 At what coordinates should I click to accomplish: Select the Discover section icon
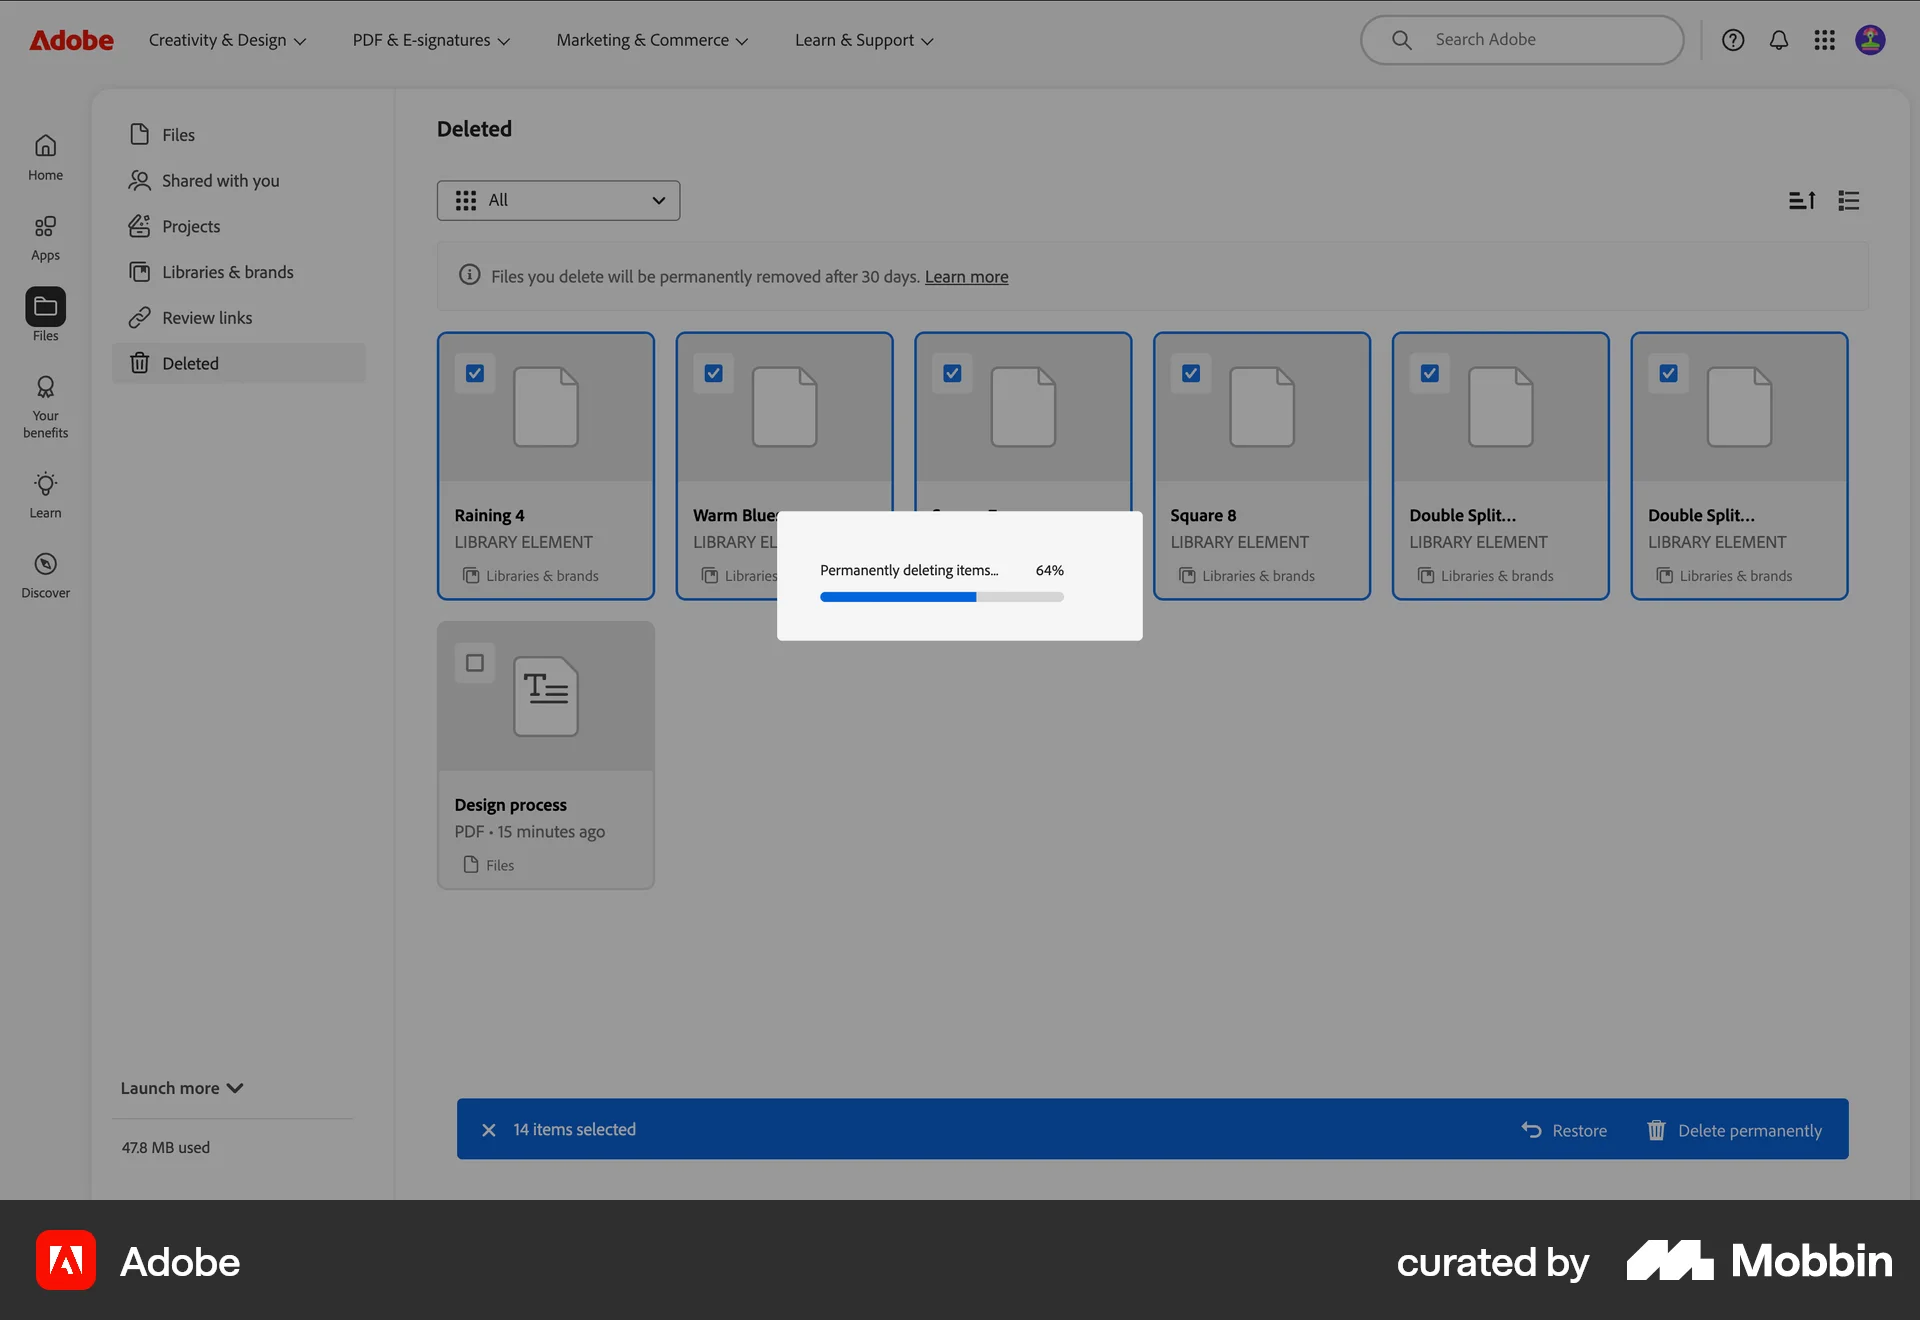[45, 573]
